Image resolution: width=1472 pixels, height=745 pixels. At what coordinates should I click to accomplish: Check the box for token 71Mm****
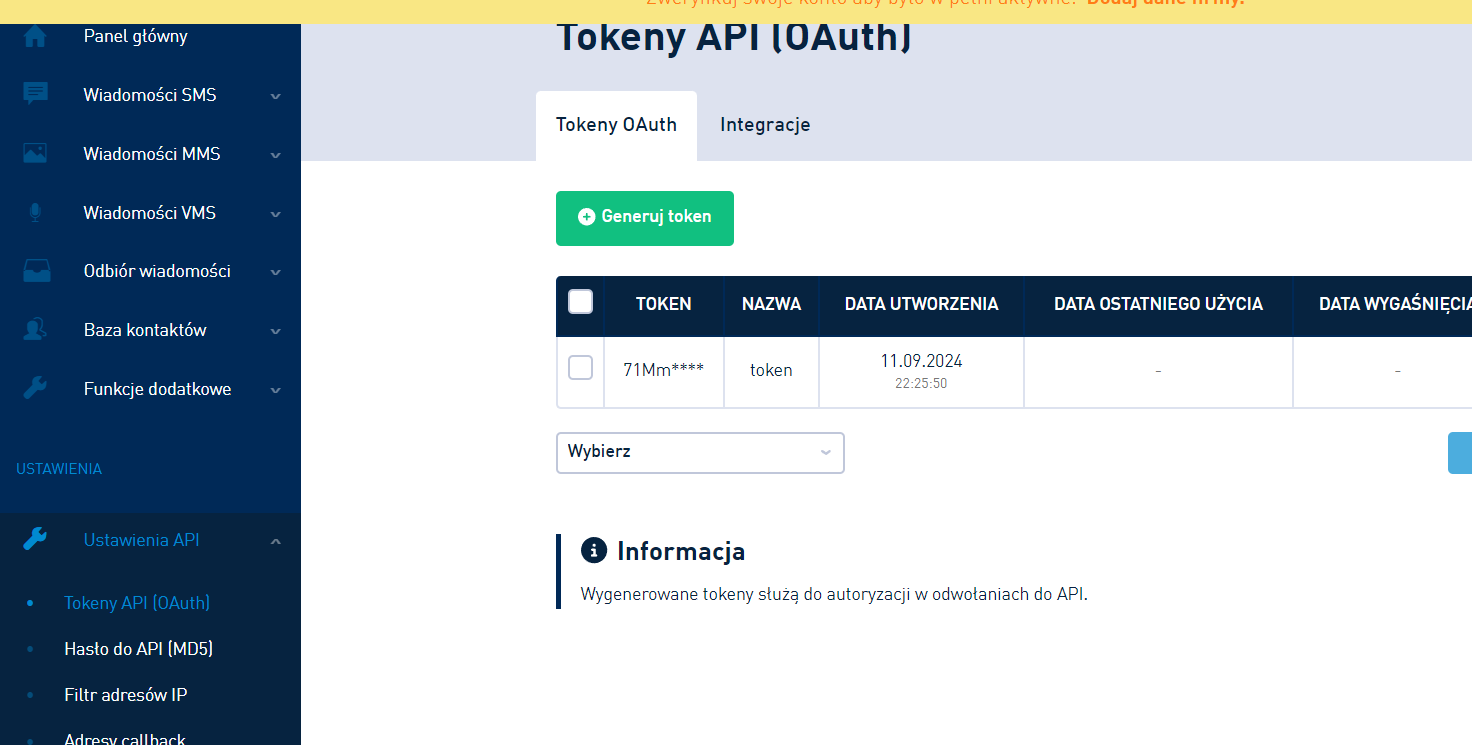tap(580, 368)
